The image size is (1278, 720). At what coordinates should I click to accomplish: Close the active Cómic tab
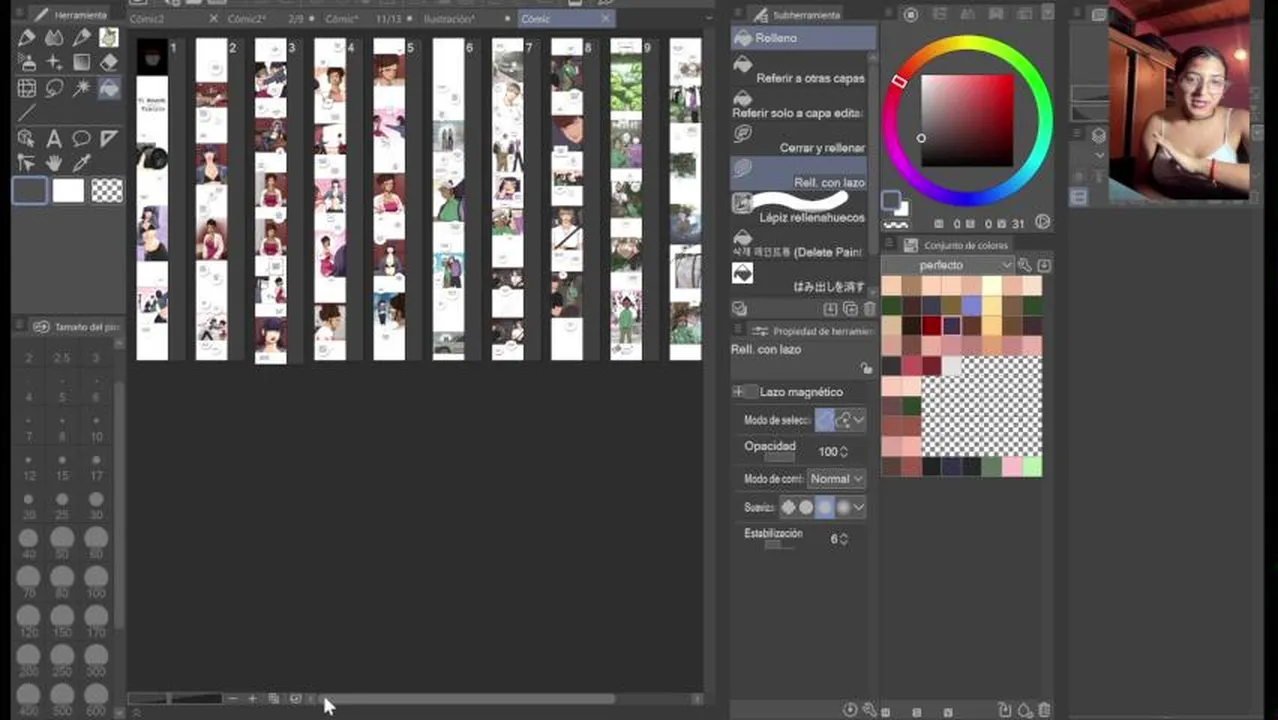pyautogui.click(x=606, y=19)
